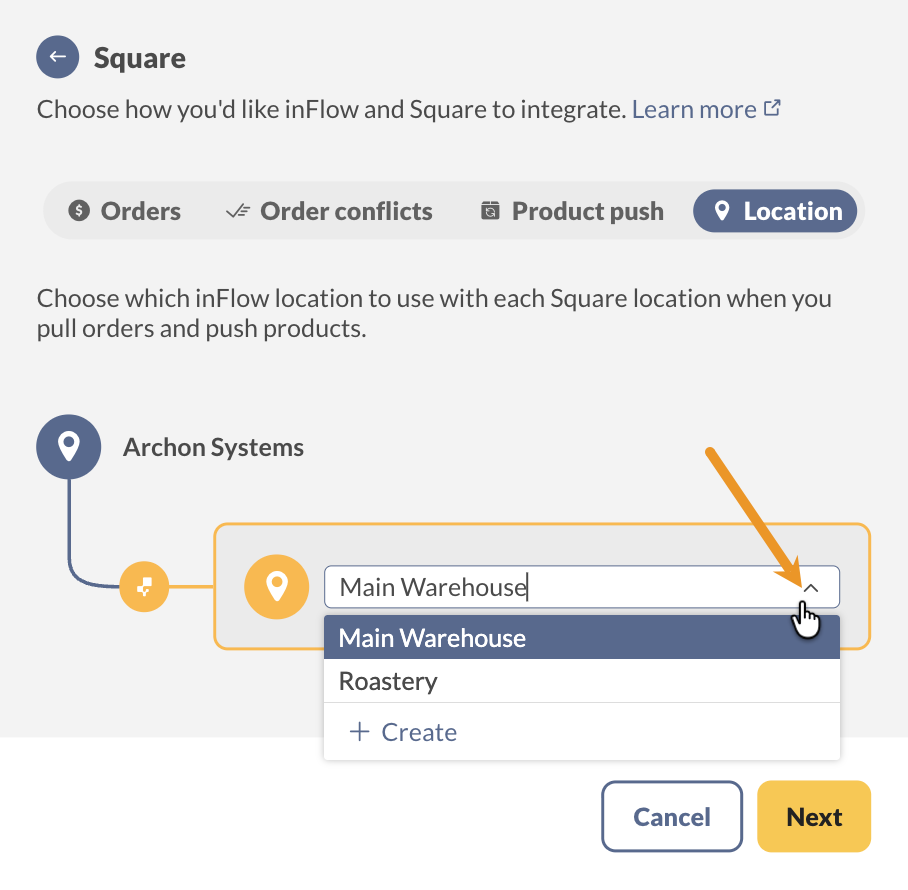Click the puzzle connector icon on the link line
The width and height of the screenshot is (908, 890).
(144, 587)
